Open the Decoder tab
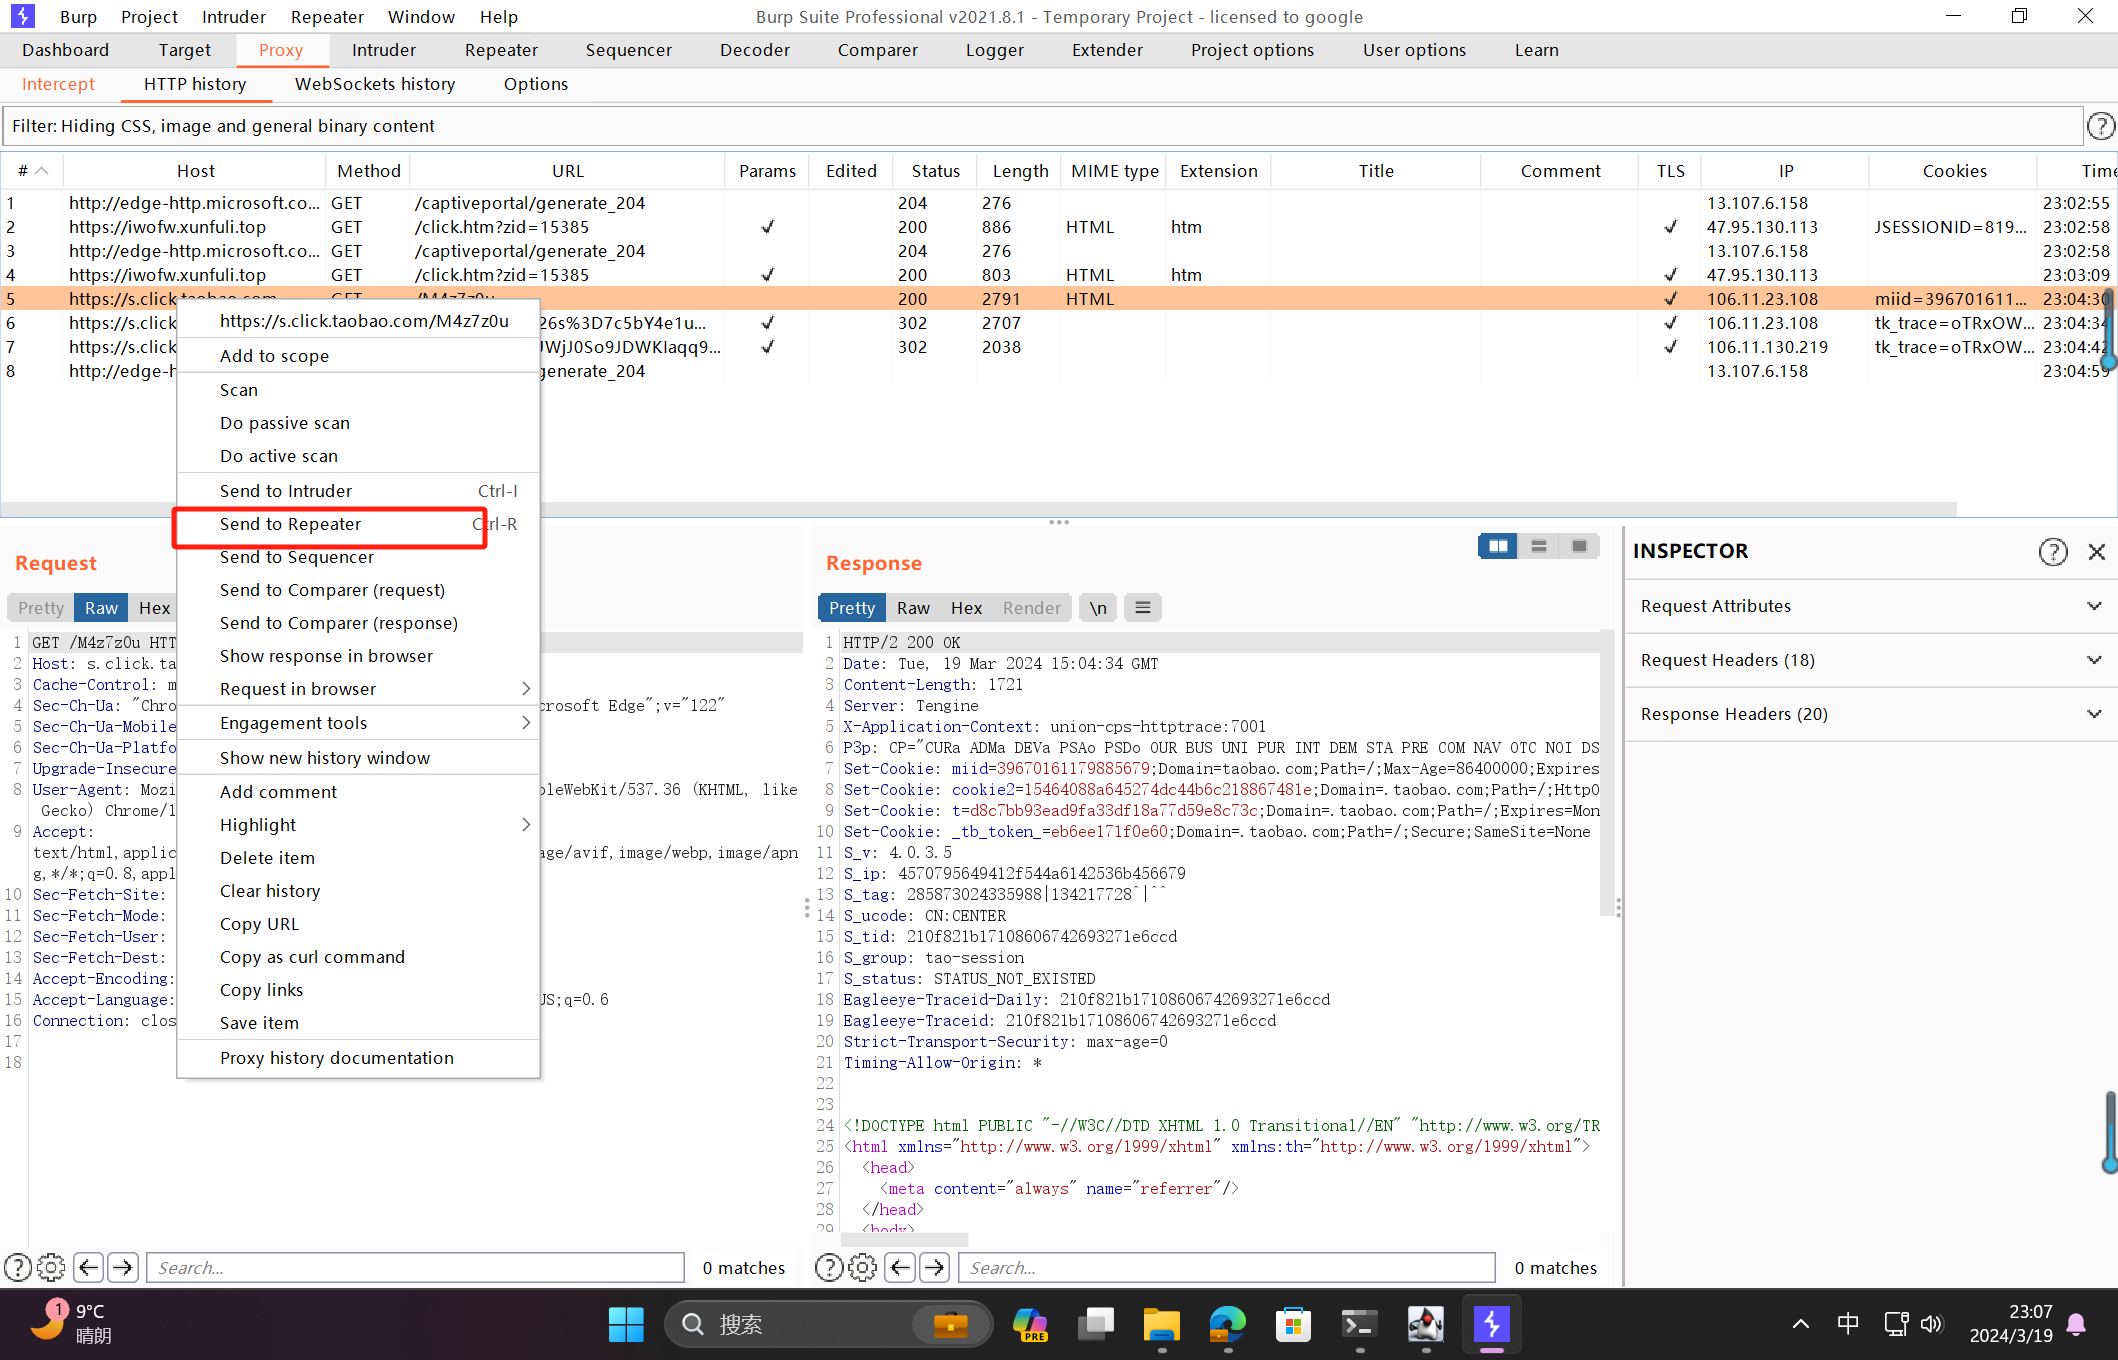 (x=754, y=50)
